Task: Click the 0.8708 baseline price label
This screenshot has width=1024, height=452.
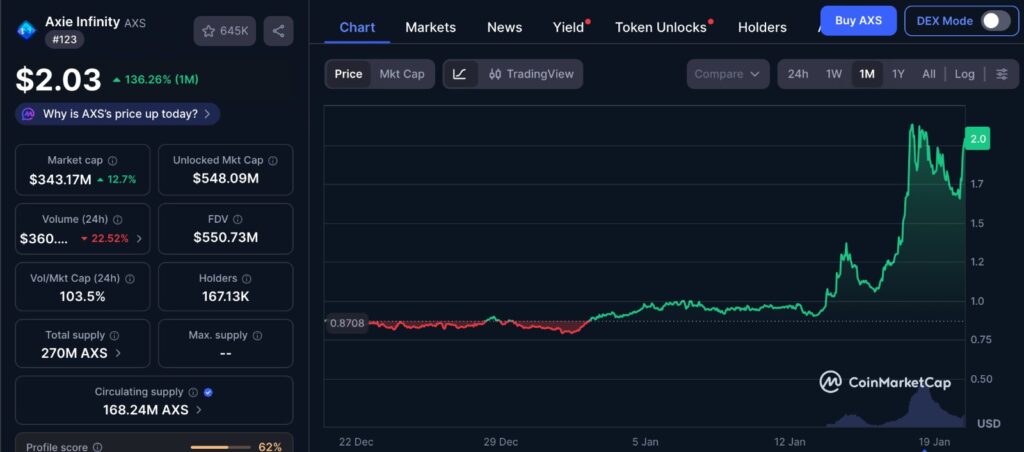Action: [346, 323]
